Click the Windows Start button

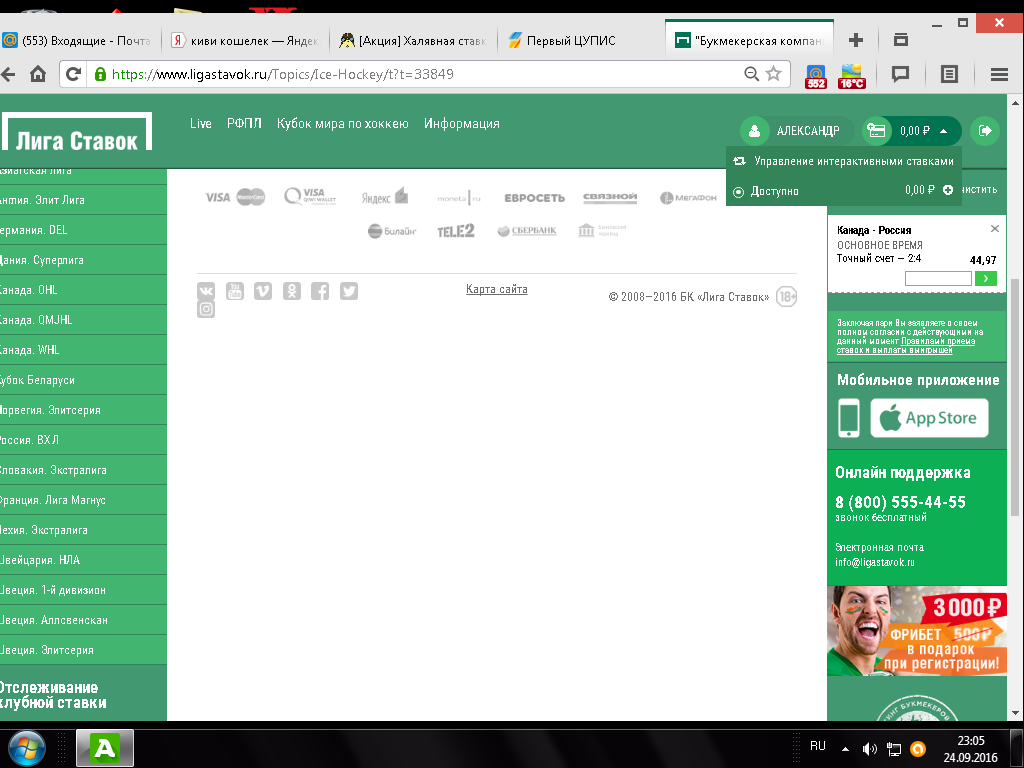pos(27,748)
